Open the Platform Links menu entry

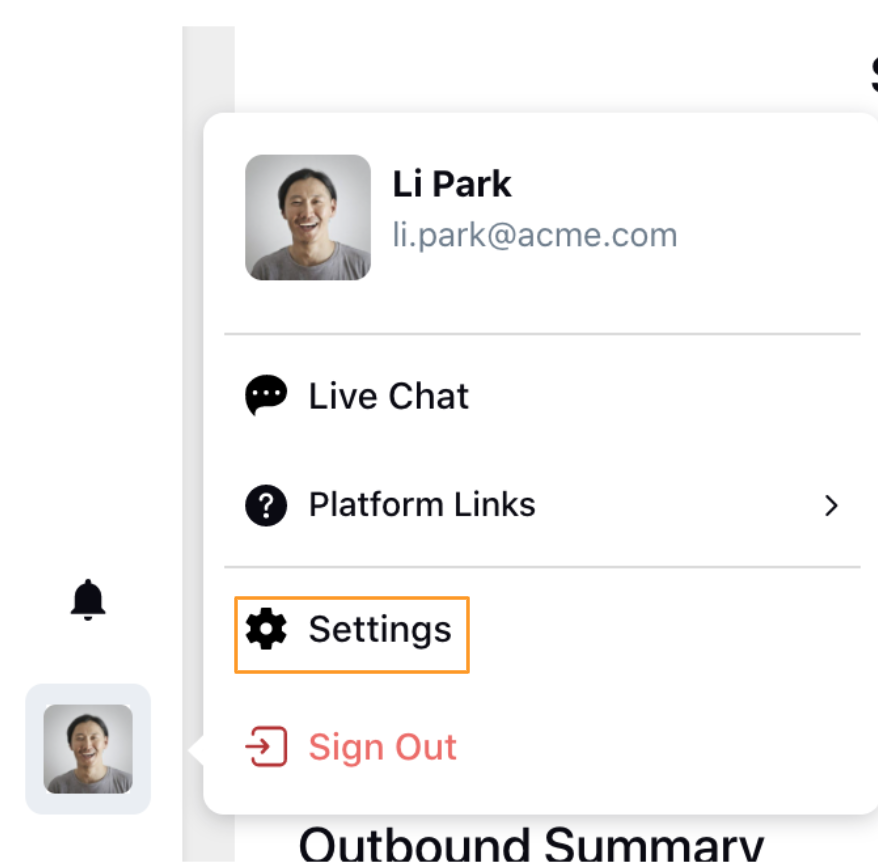click(x=542, y=505)
